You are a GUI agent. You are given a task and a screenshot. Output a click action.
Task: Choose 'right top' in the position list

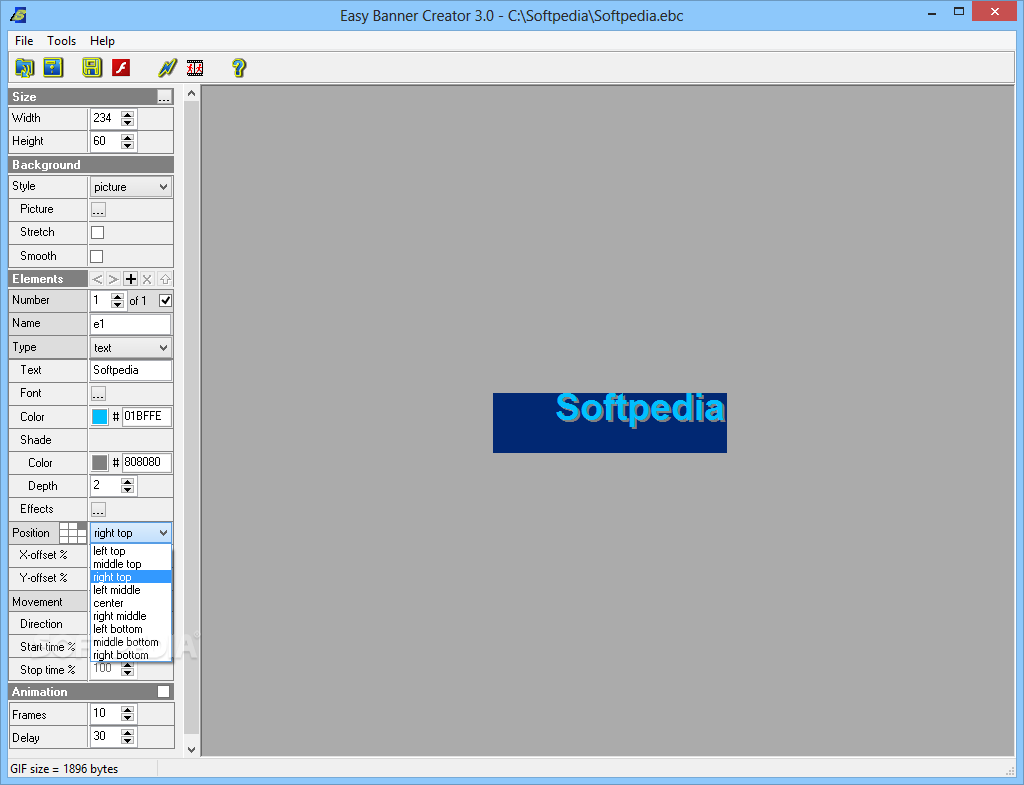131,577
